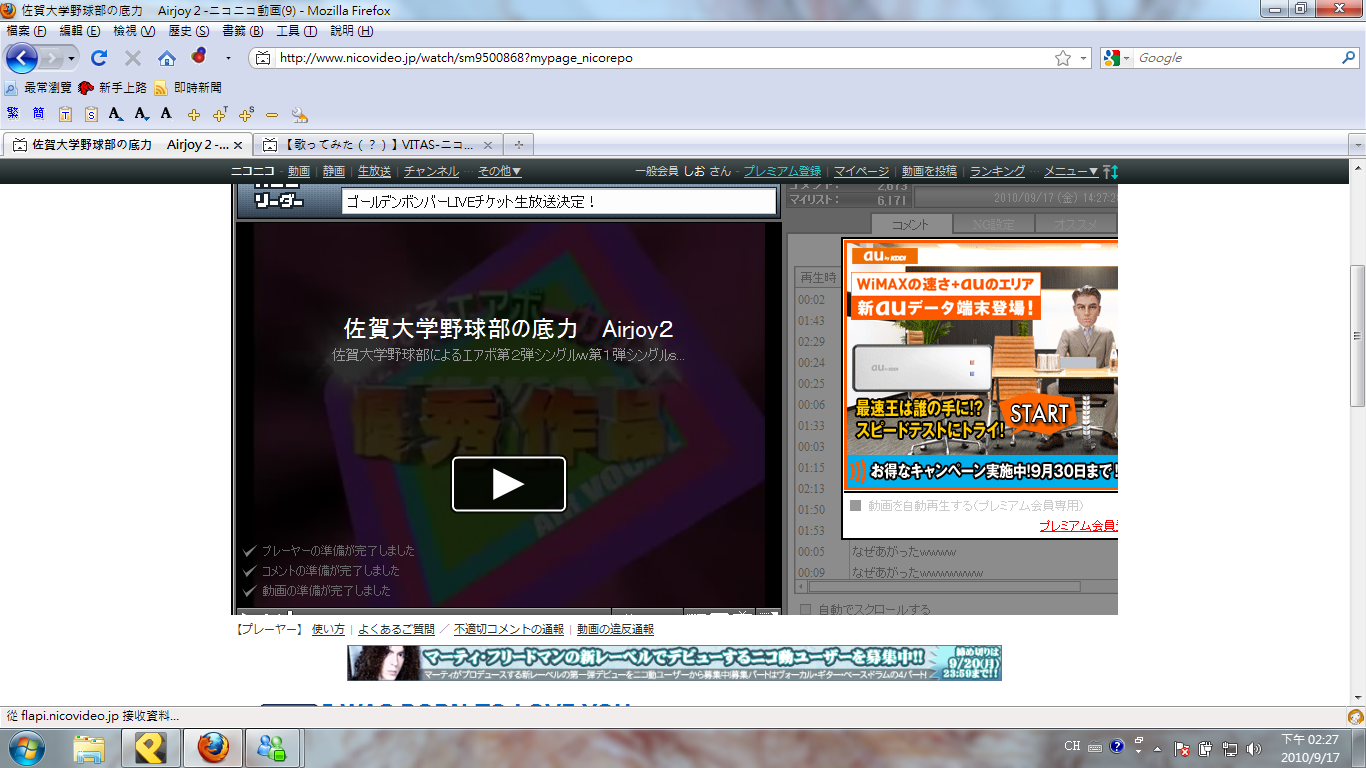Open the 生放送 link
Screen dimensions: 1366x768
[375, 172]
